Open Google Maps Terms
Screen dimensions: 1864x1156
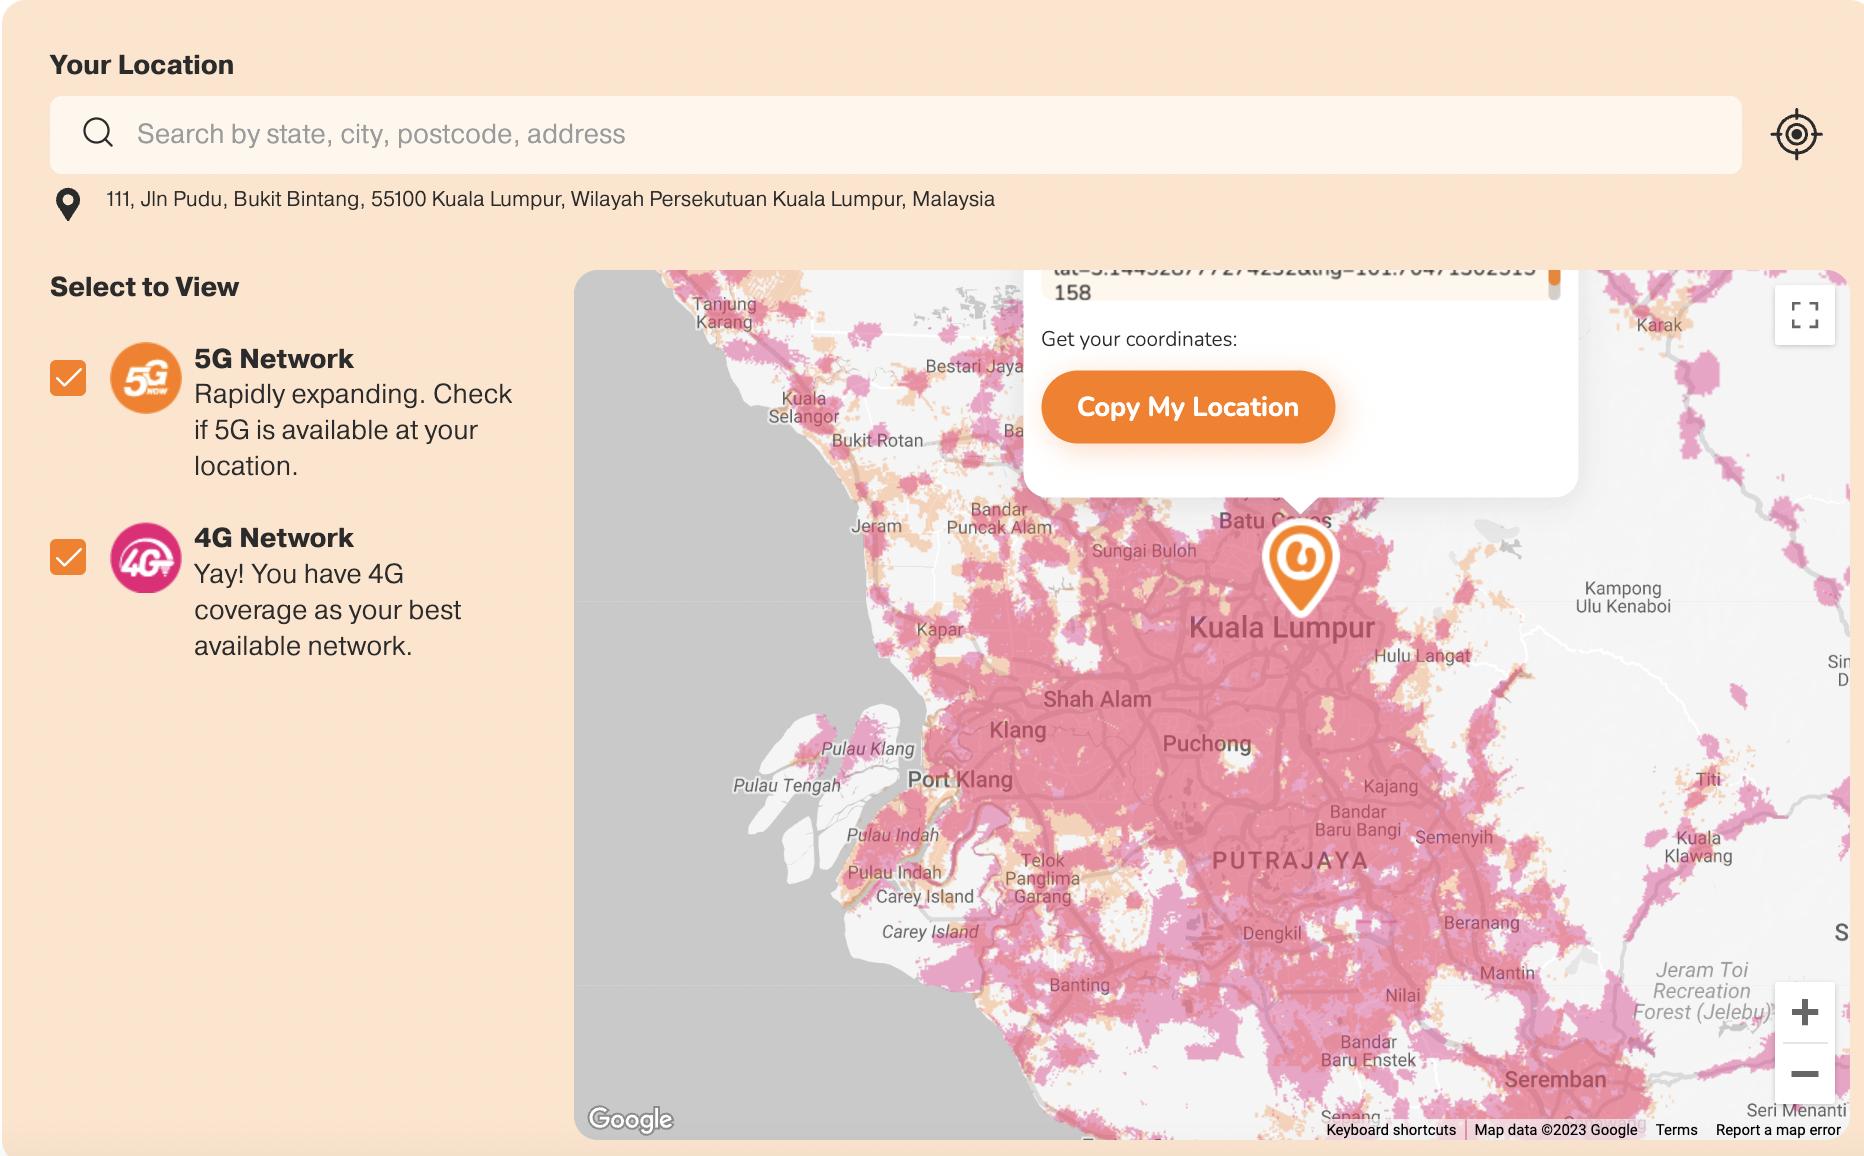(x=1676, y=1129)
